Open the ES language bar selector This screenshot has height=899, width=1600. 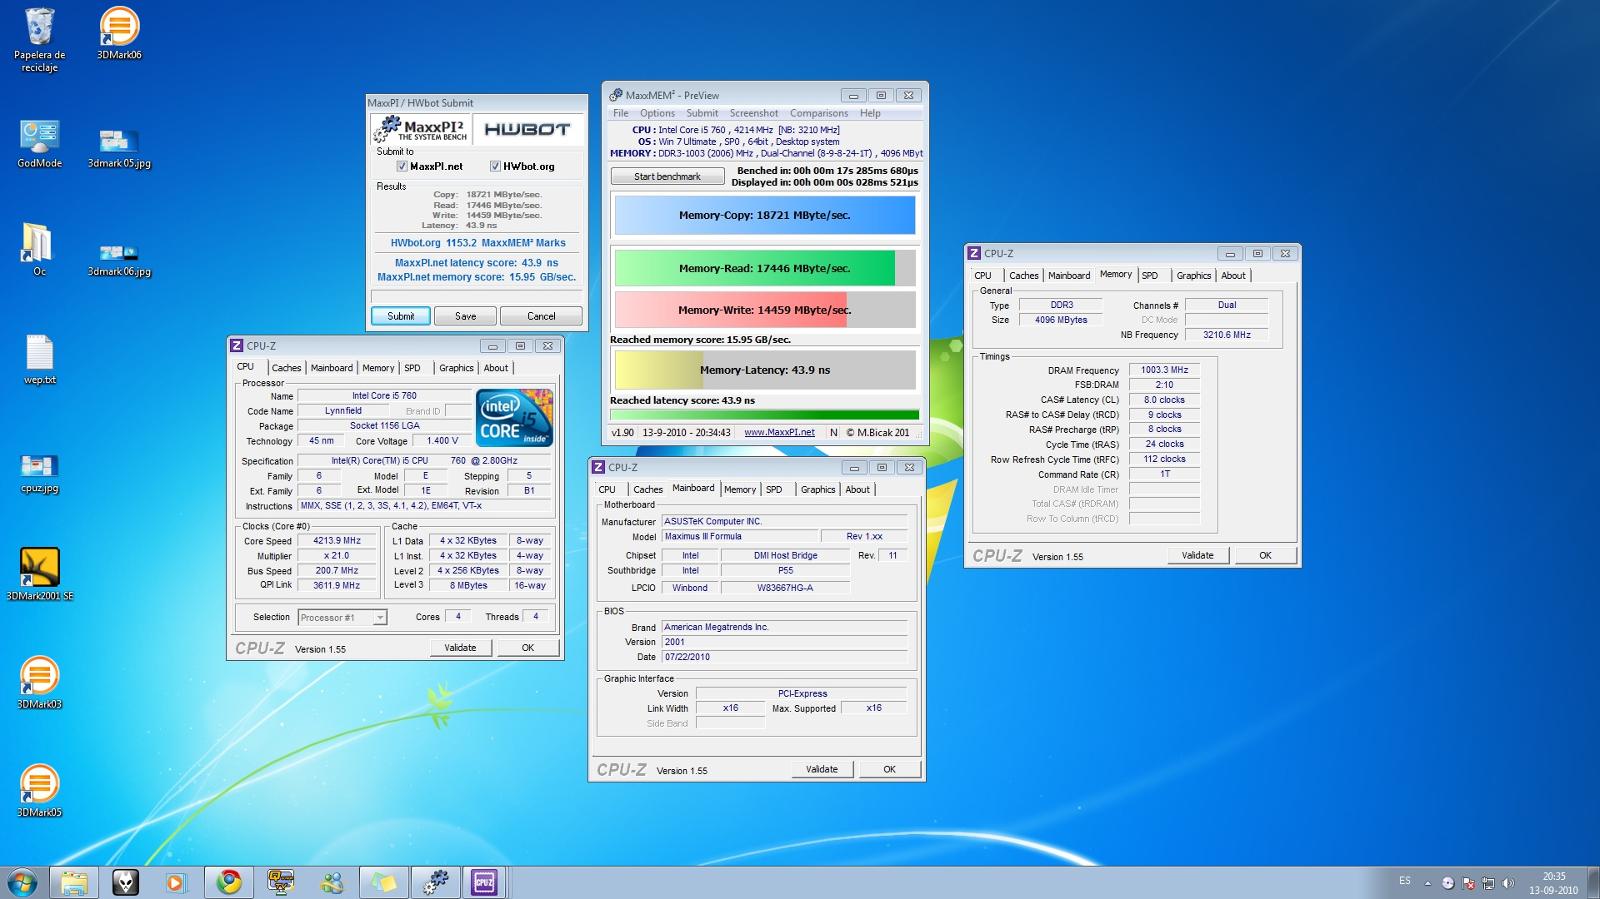point(1405,881)
